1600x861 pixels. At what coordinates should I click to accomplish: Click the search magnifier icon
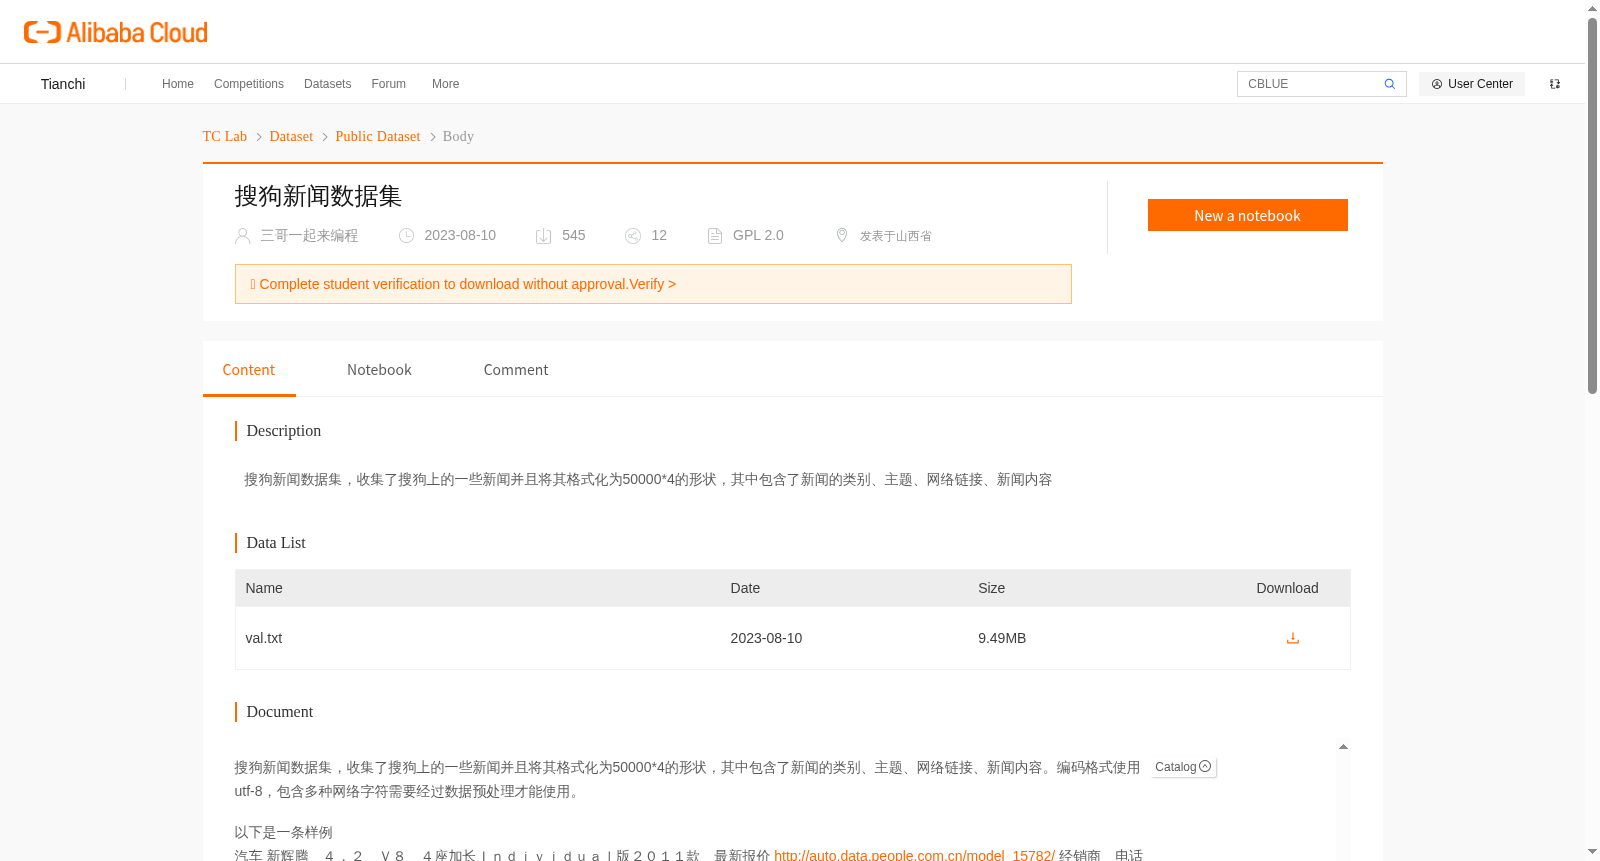pyautogui.click(x=1390, y=84)
